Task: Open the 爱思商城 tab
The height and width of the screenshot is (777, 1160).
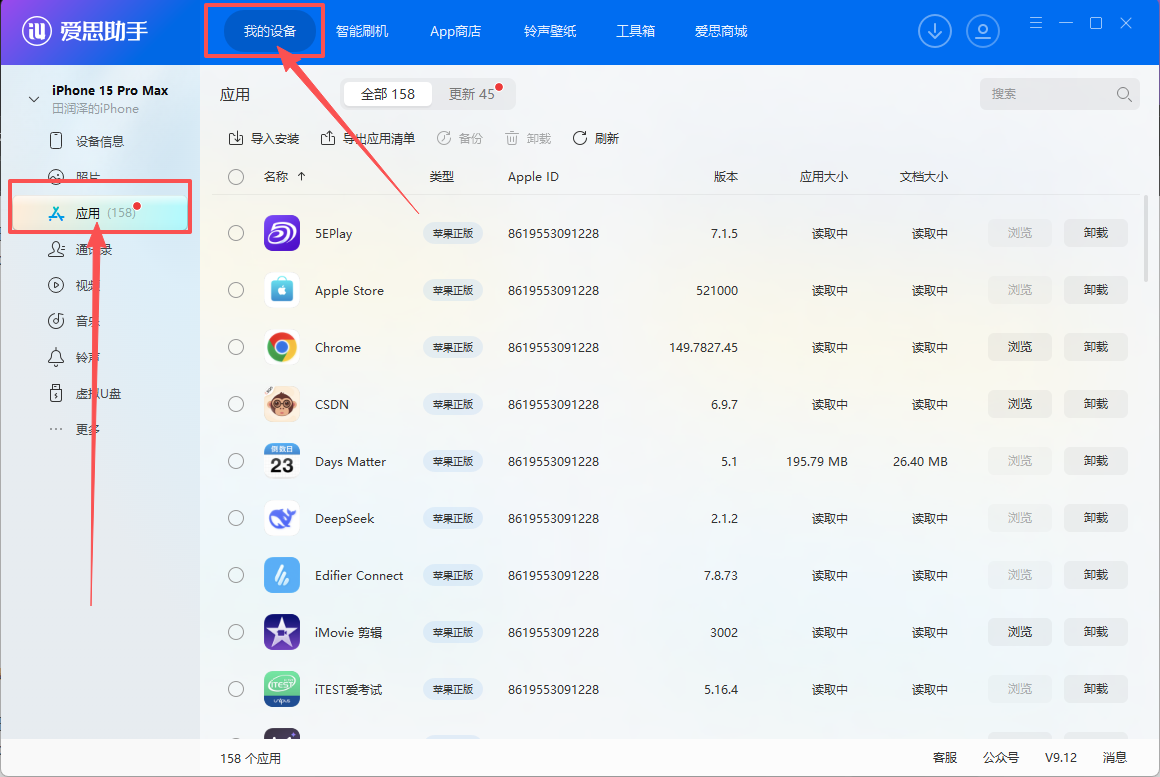Action: point(721,31)
